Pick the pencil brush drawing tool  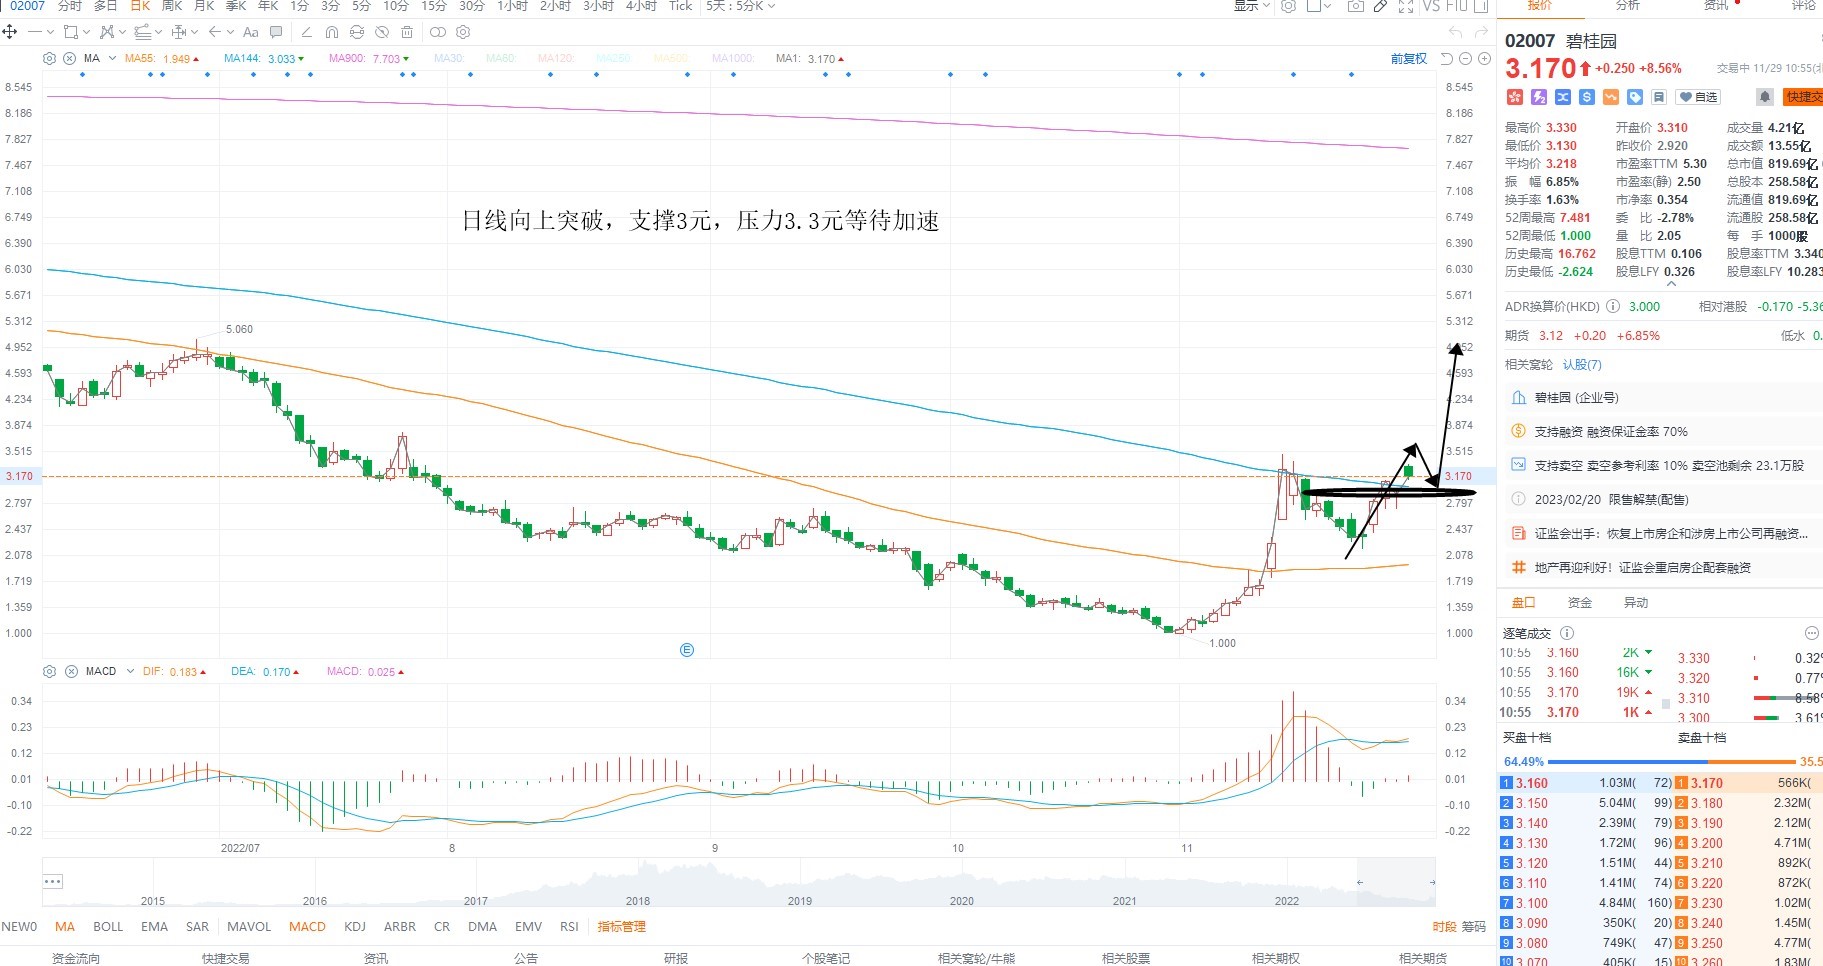[306, 32]
